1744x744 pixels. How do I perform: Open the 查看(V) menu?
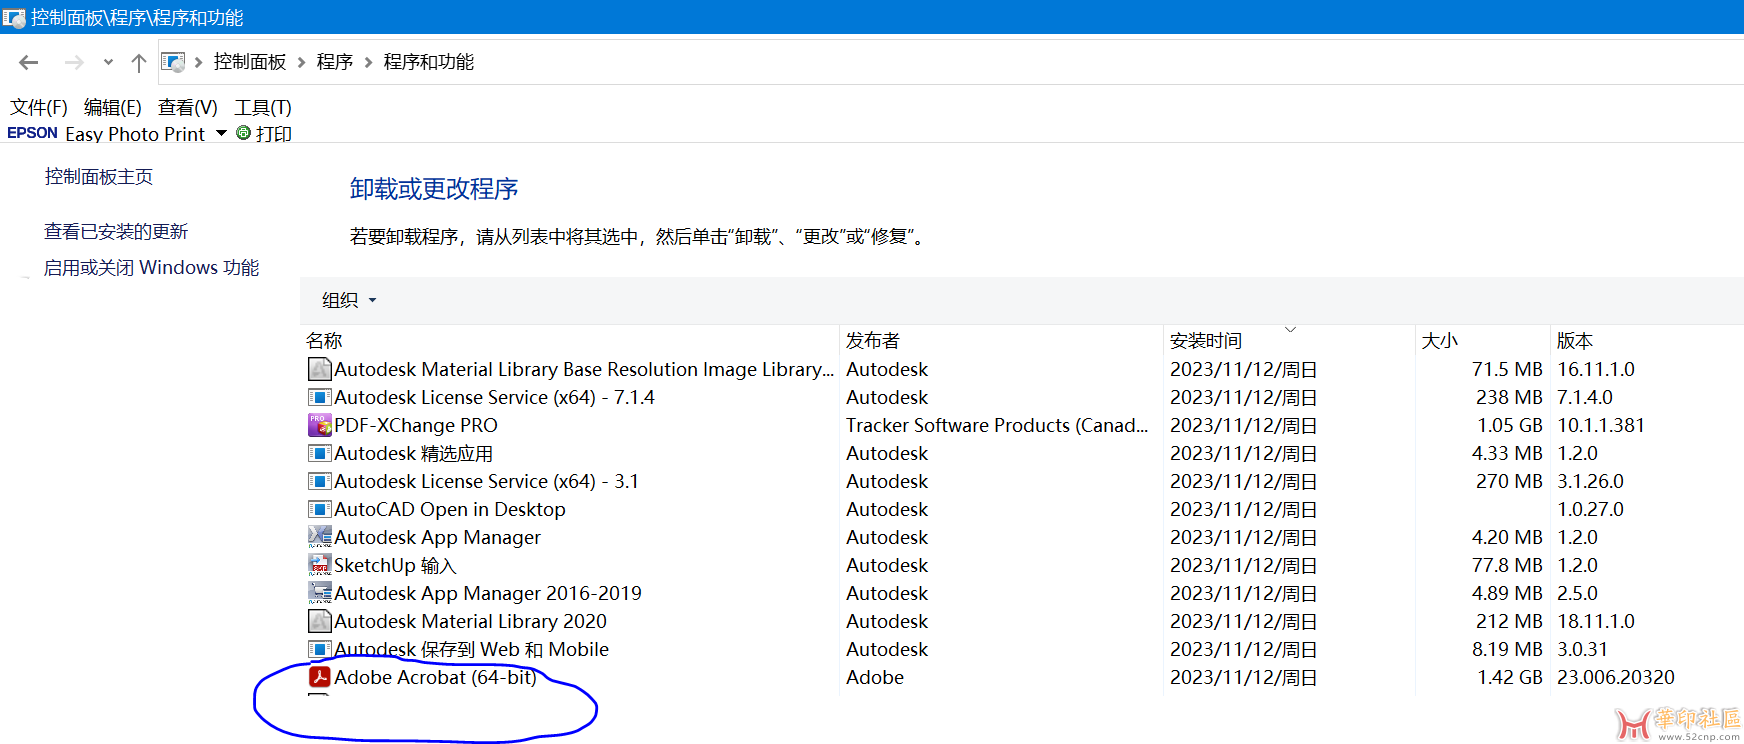click(188, 107)
